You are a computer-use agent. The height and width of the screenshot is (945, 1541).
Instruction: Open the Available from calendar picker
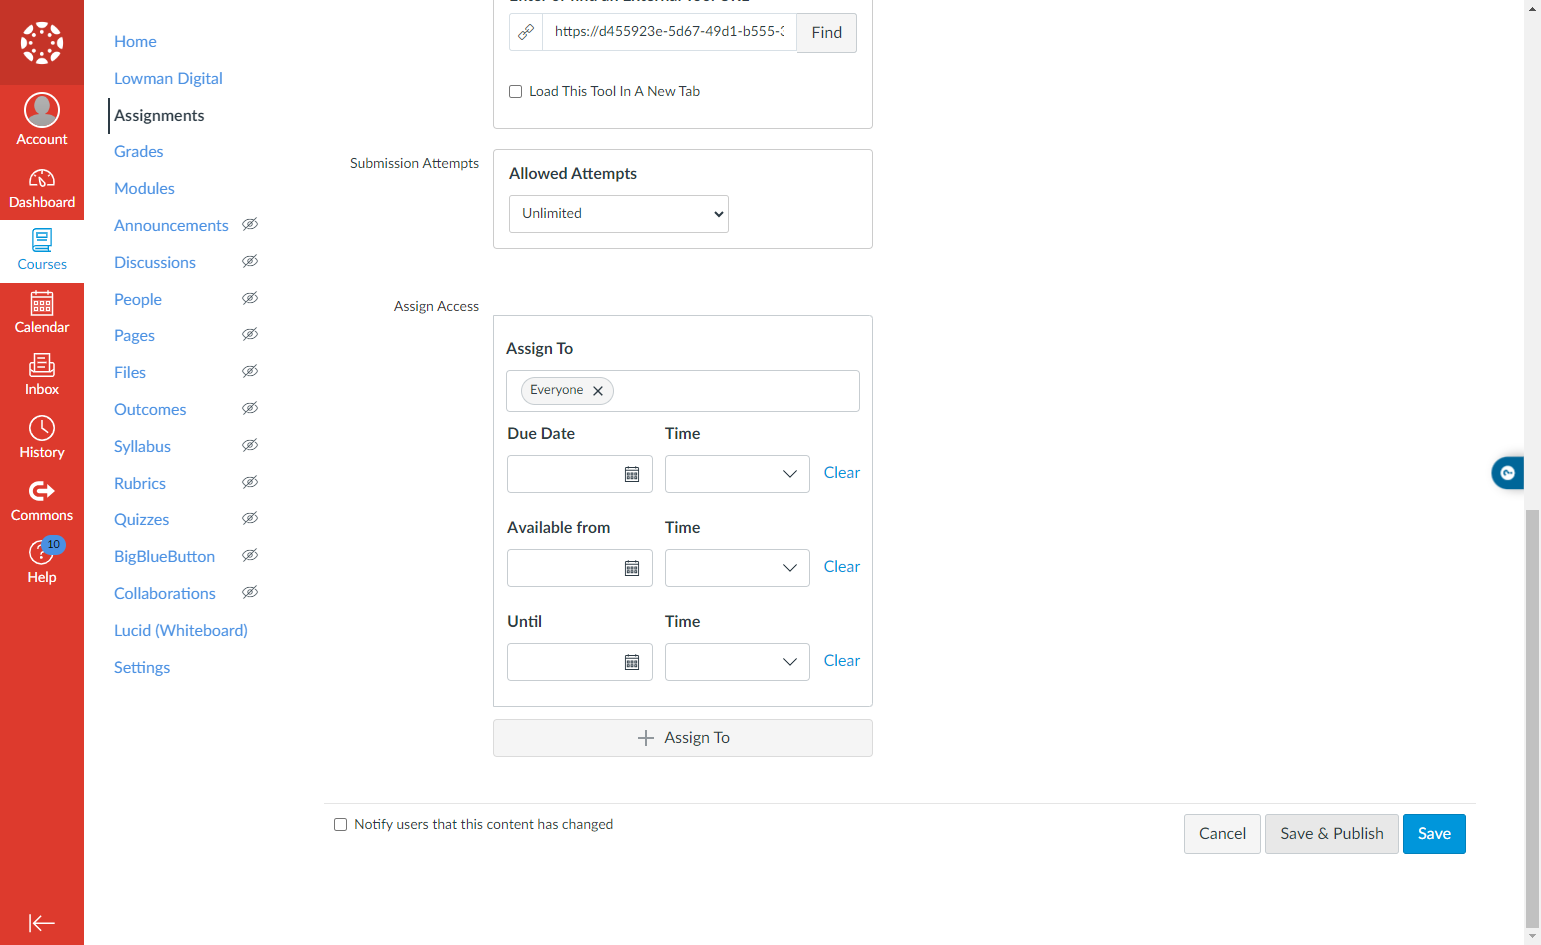click(x=632, y=568)
